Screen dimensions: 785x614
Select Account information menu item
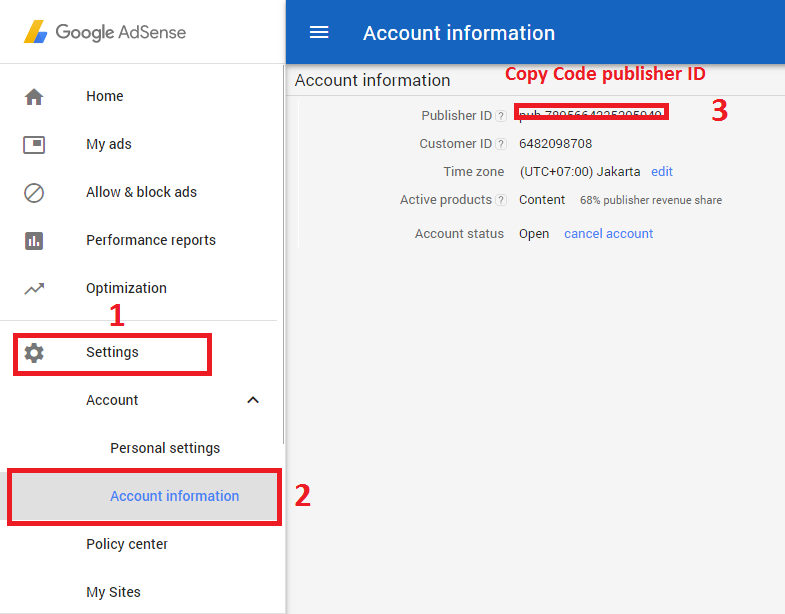(x=174, y=496)
